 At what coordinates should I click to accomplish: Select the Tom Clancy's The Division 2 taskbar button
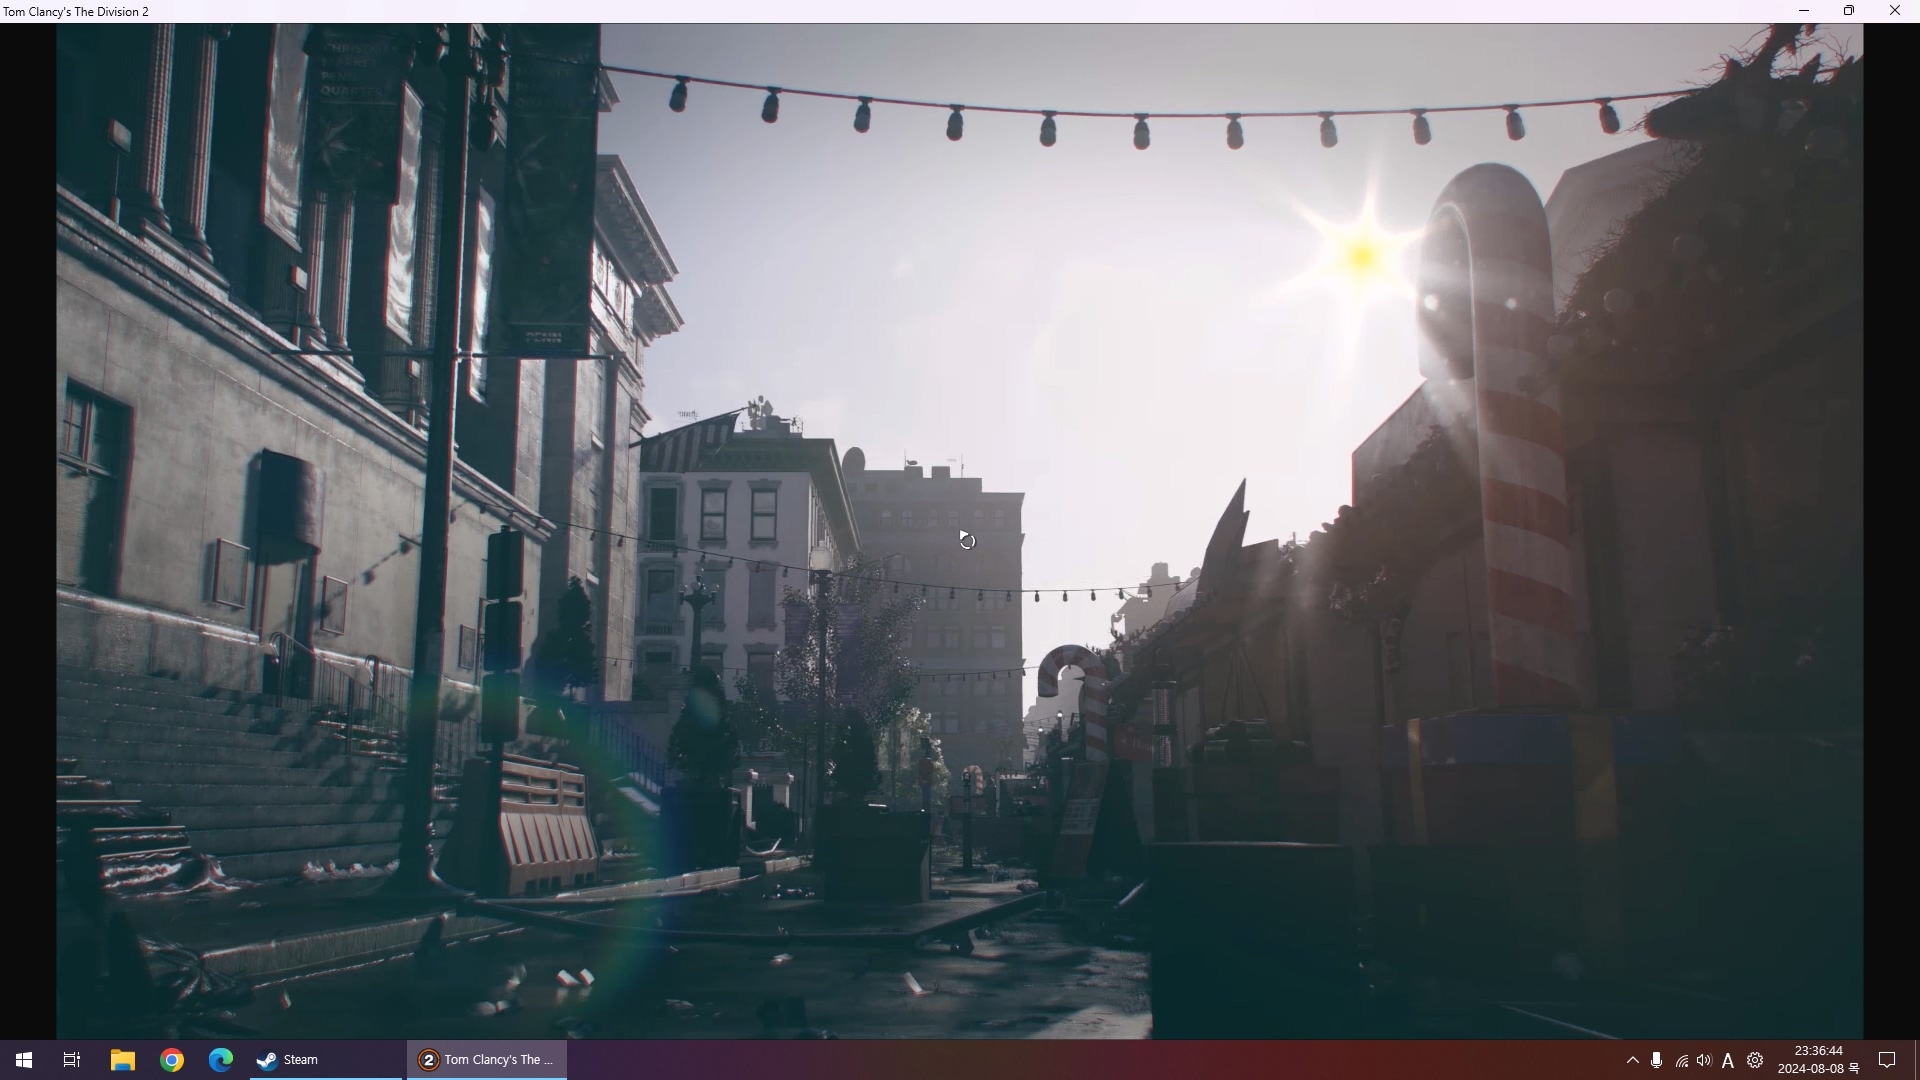pyautogui.click(x=487, y=1060)
